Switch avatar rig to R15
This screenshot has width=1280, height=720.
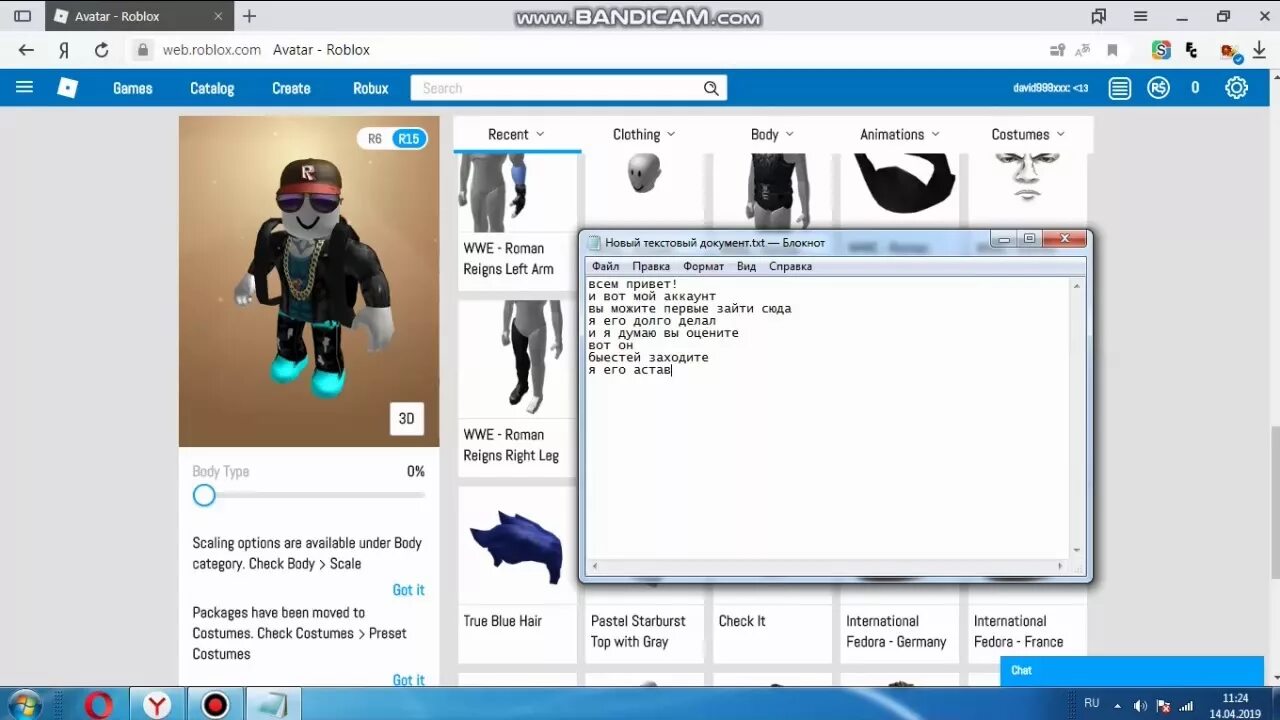tap(409, 139)
